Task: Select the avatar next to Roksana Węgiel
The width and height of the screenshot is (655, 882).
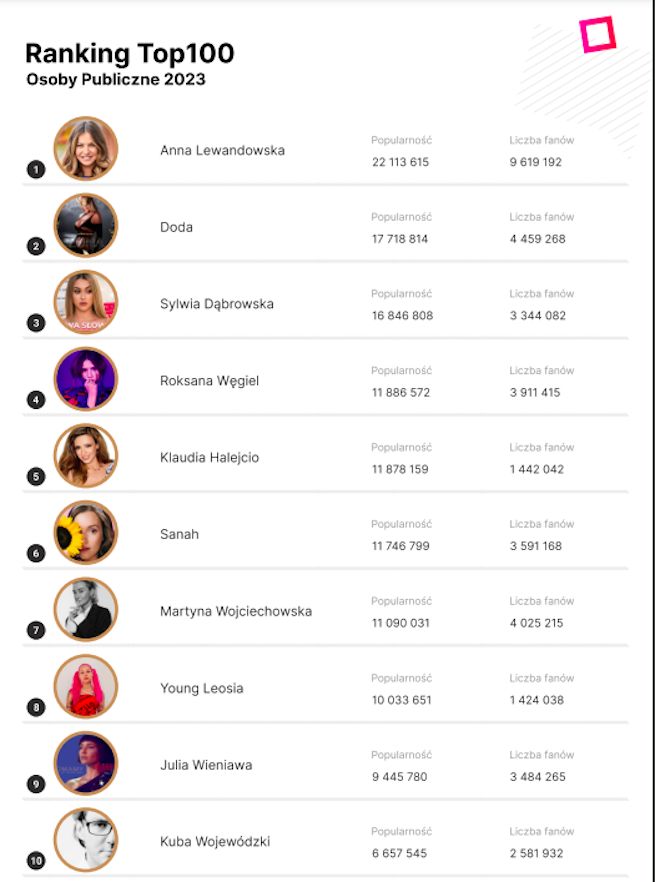Action: click(x=86, y=379)
